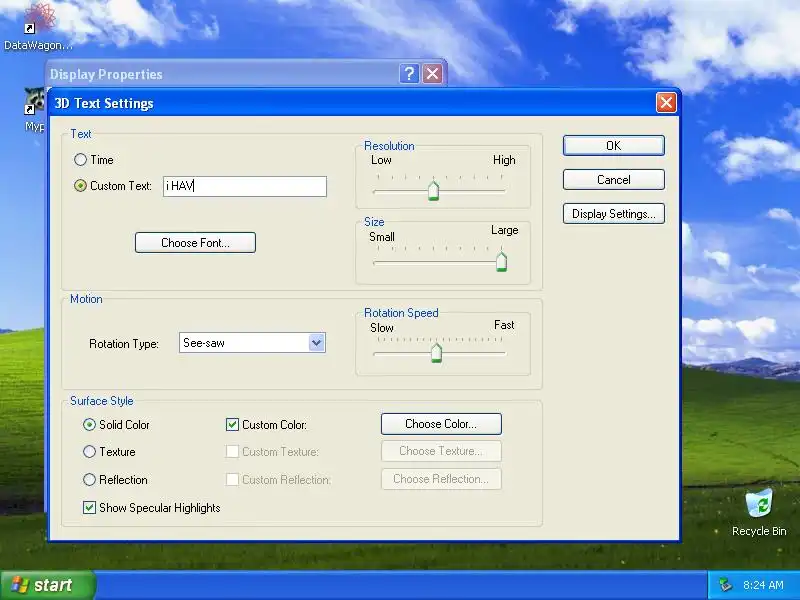Viewport: 800px width, 600px height.
Task: Select the Custom Text radio button
Action: tap(81, 186)
